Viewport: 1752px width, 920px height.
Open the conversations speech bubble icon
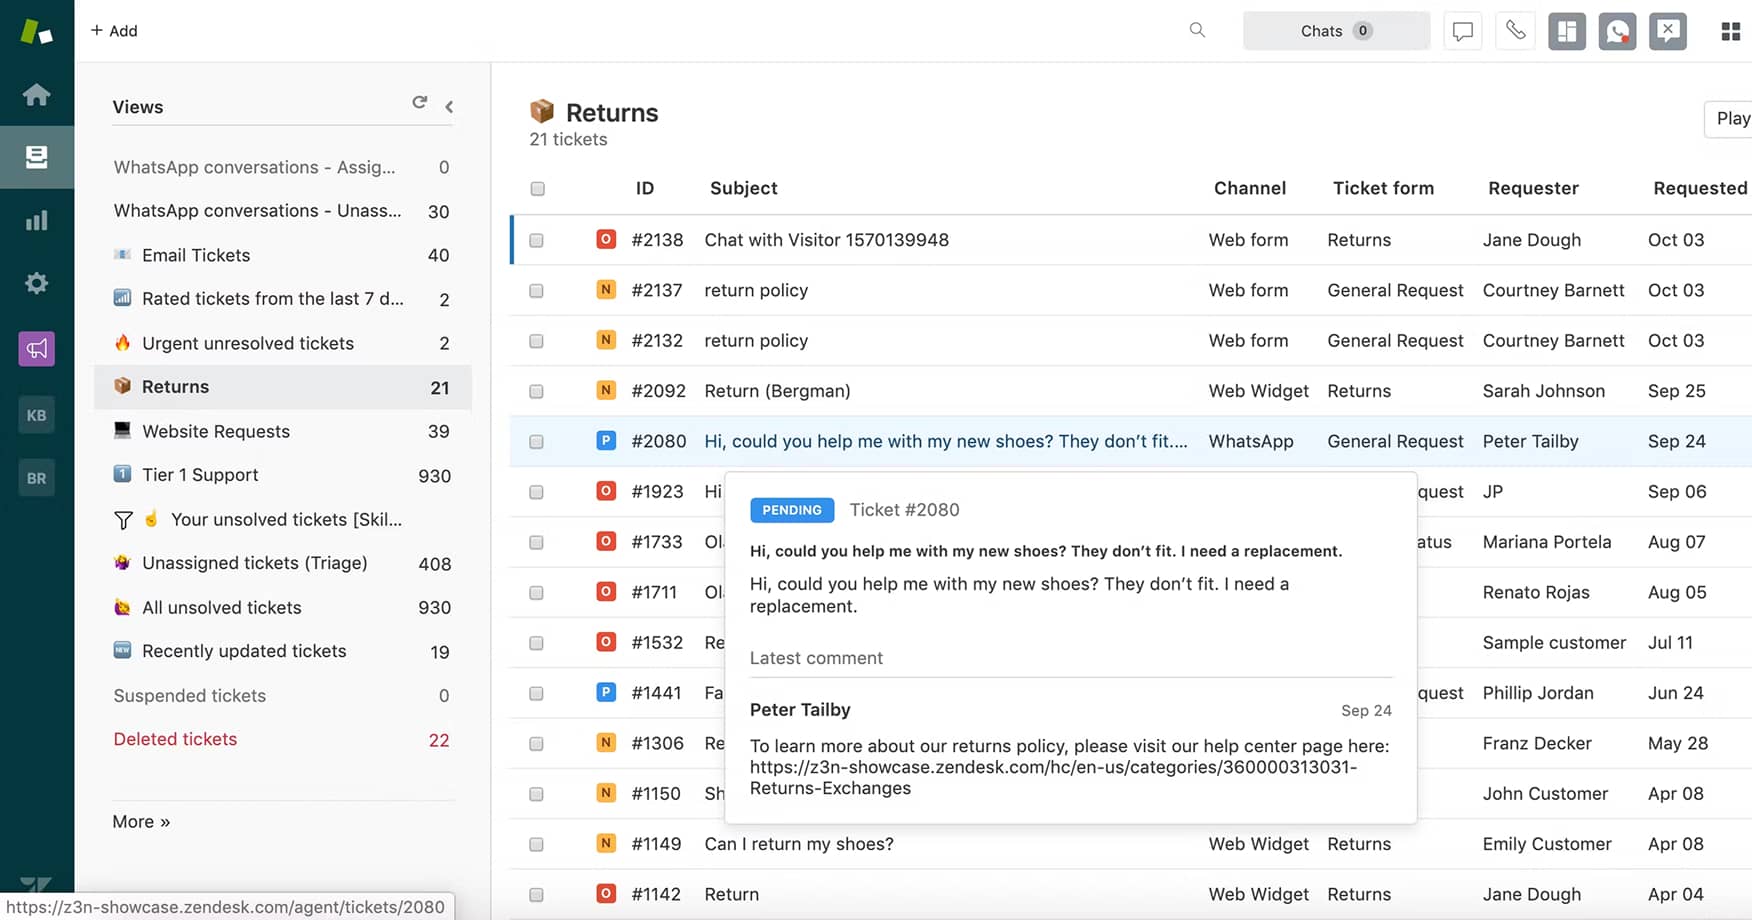coord(1463,31)
